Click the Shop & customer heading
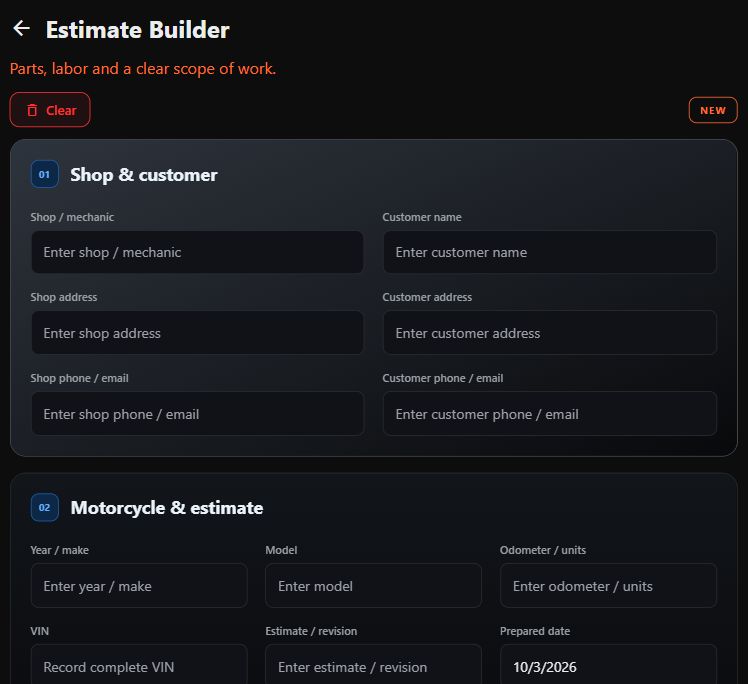 coord(144,175)
